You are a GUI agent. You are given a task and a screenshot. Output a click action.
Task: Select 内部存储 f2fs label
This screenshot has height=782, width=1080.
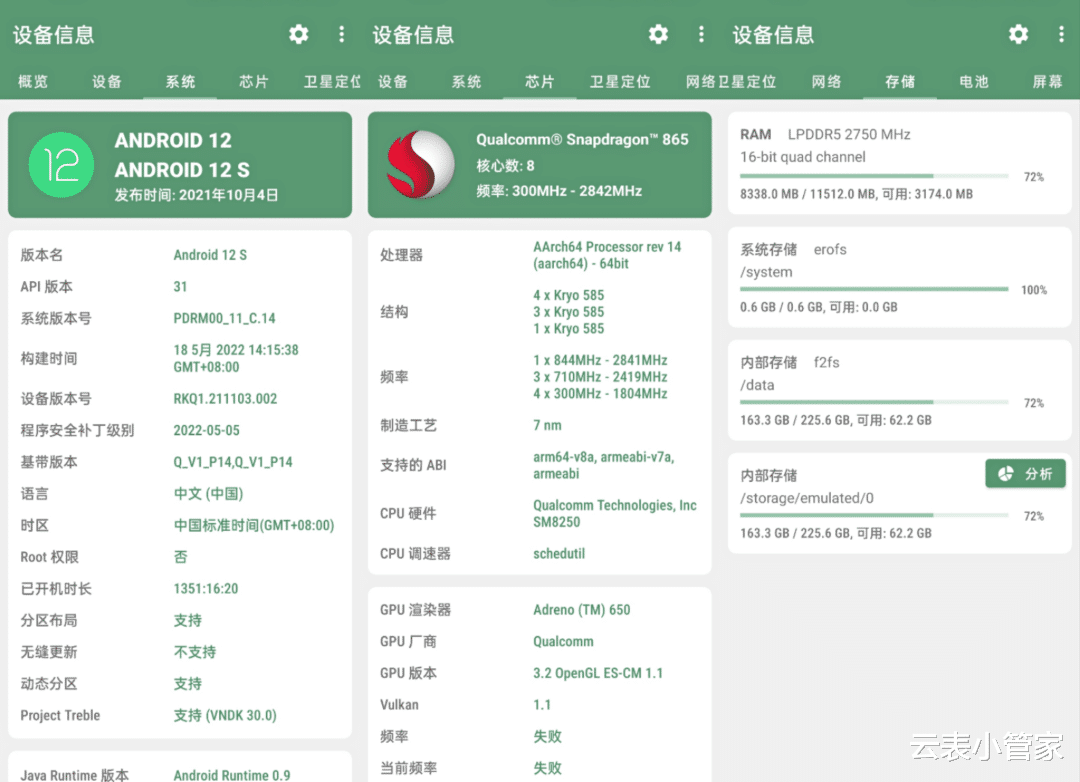790,362
